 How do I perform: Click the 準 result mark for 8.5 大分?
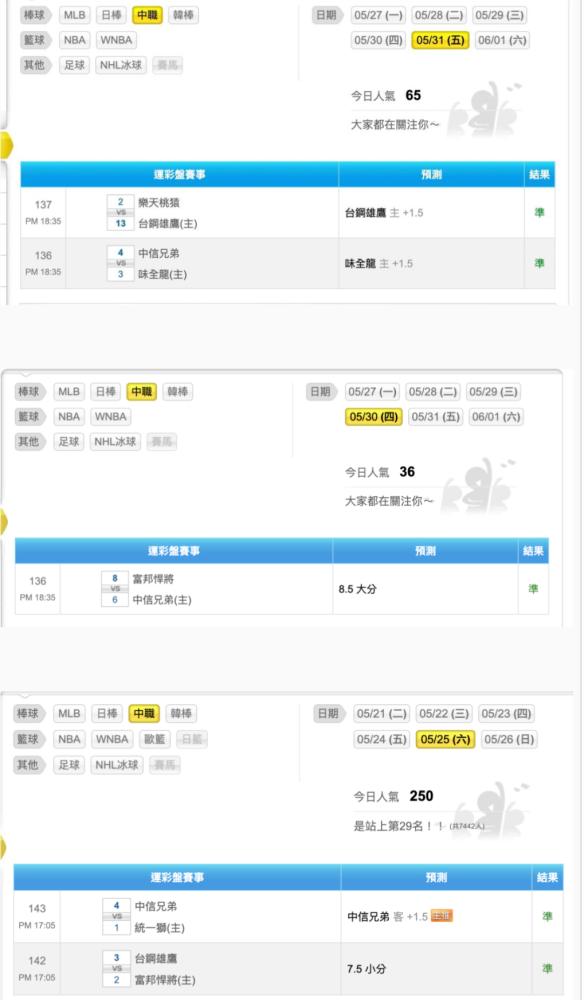[x=533, y=589]
